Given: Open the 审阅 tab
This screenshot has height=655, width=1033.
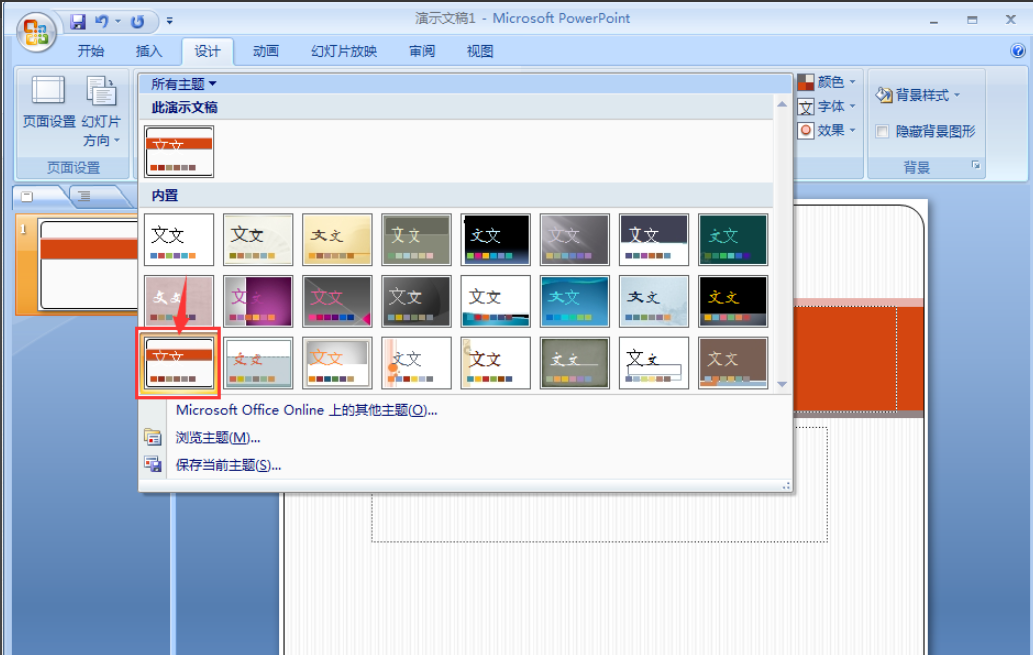Looking at the screenshot, I should point(422,51).
